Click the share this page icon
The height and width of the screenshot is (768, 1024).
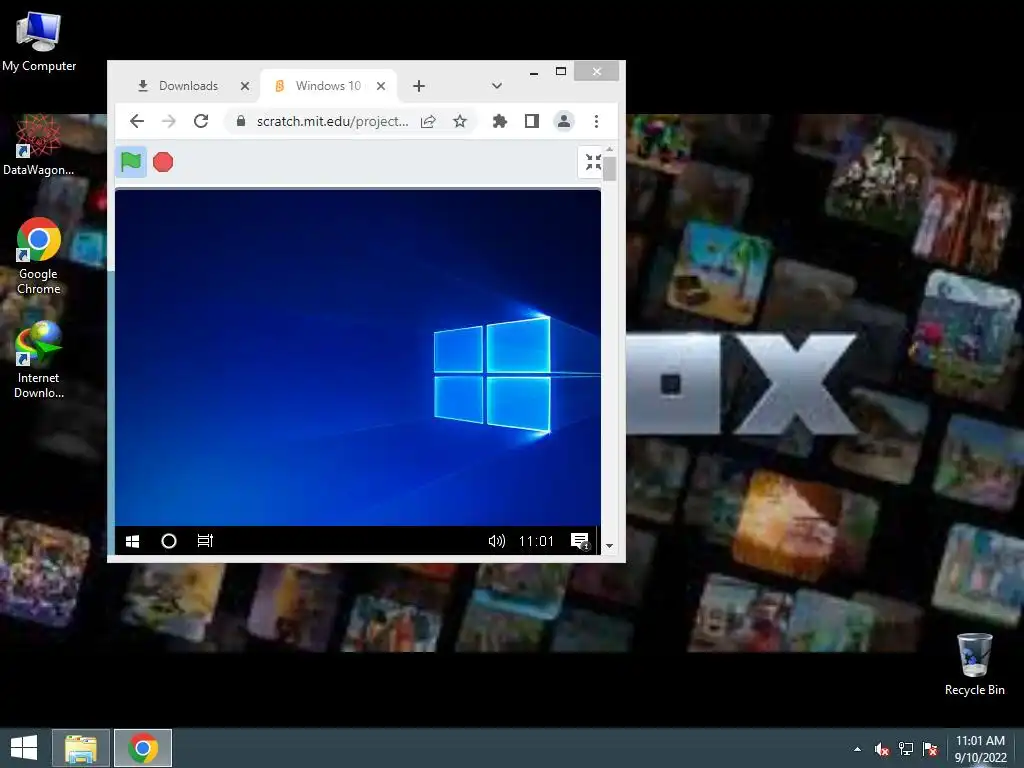point(428,121)
